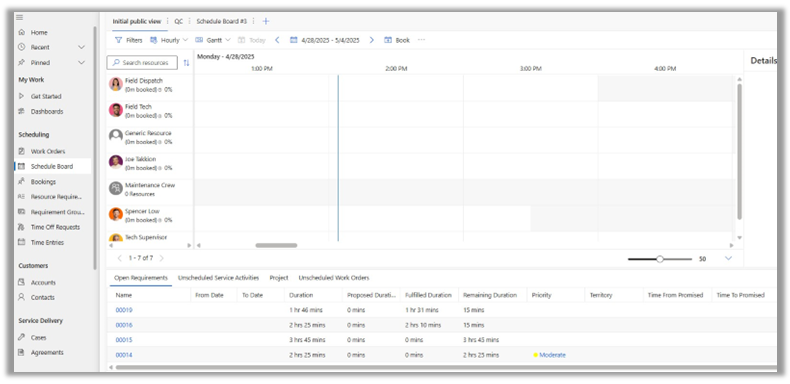
Task: Open Bookings in the sidebar
Action: pos(43,182)
